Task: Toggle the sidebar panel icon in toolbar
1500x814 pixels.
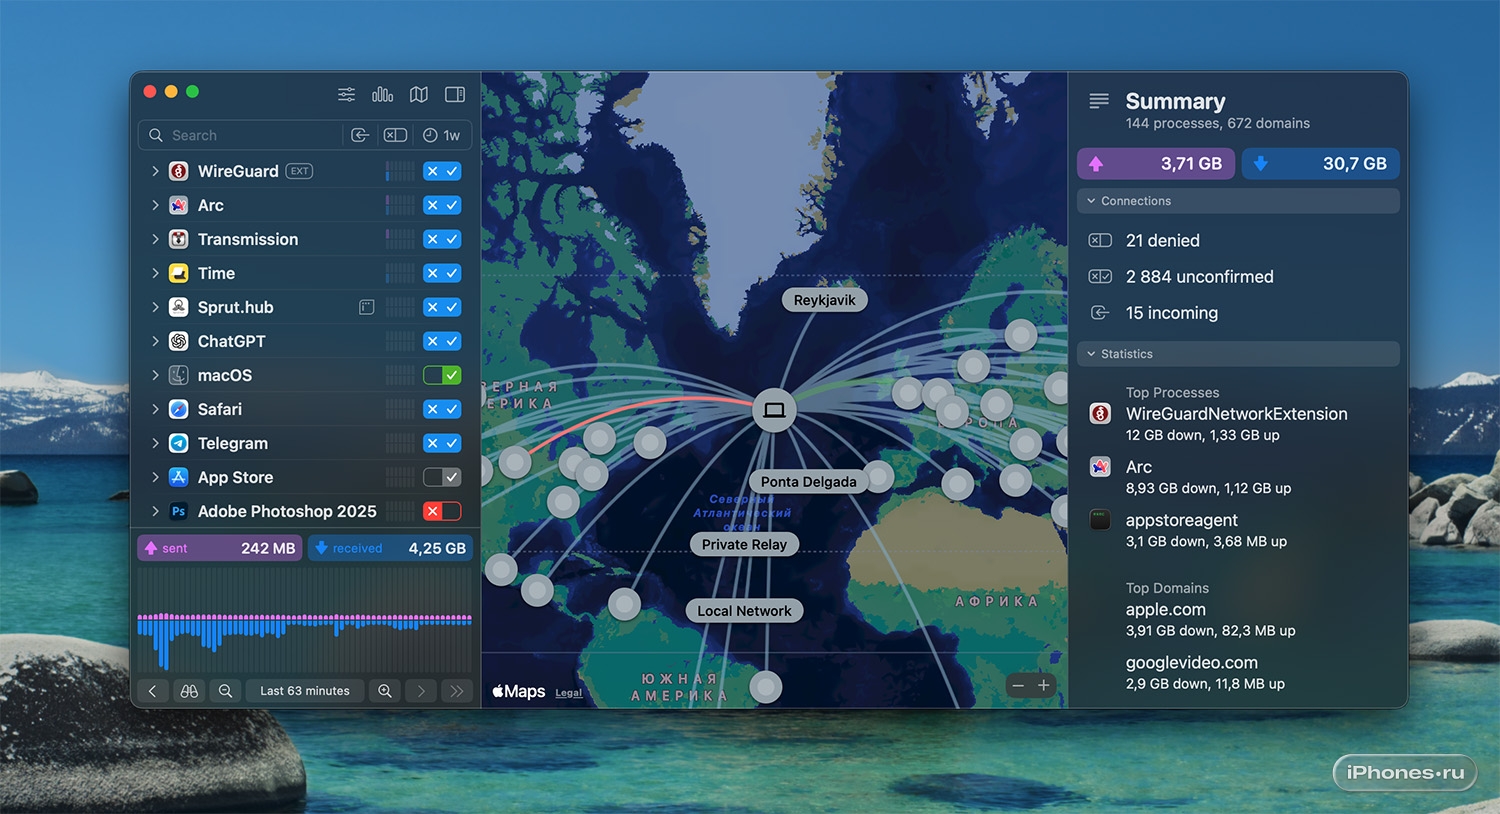Action: click(x=455, y=94)
